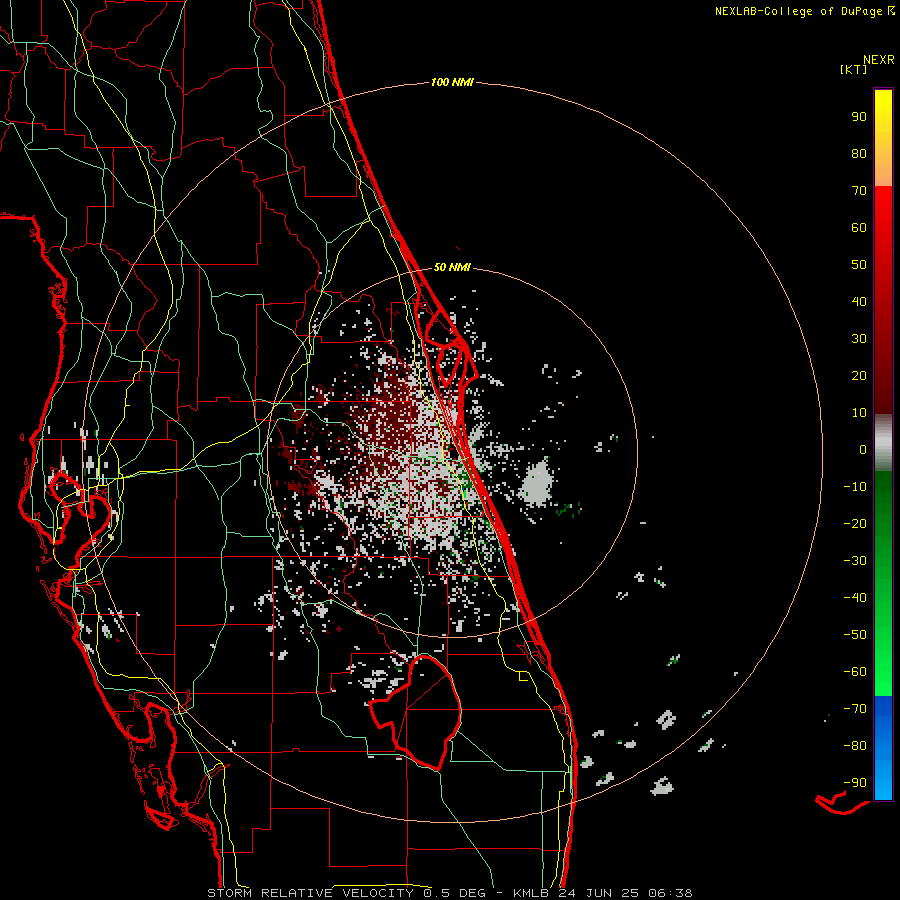Click the 10 value on the velocity scale
Viewport: 900px width, 900px height.
[859, 413]
